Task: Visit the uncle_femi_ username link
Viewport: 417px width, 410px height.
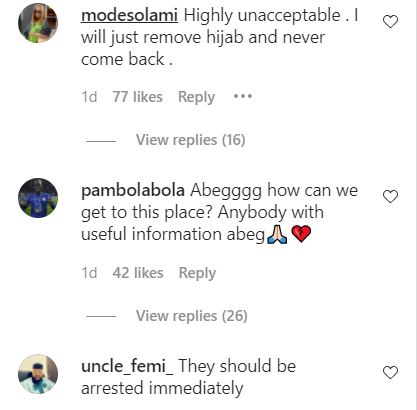Action: (x=127, y=366)
